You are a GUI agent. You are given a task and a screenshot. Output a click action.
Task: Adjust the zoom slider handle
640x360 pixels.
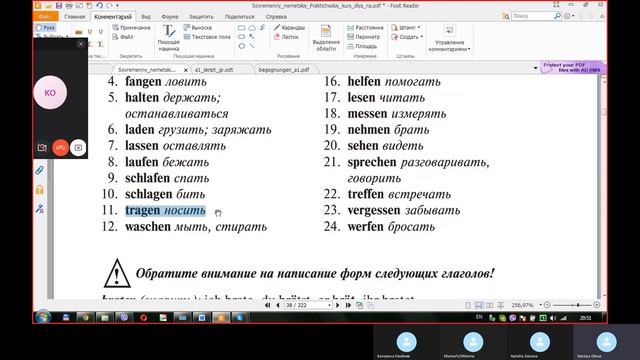[578, 305]
